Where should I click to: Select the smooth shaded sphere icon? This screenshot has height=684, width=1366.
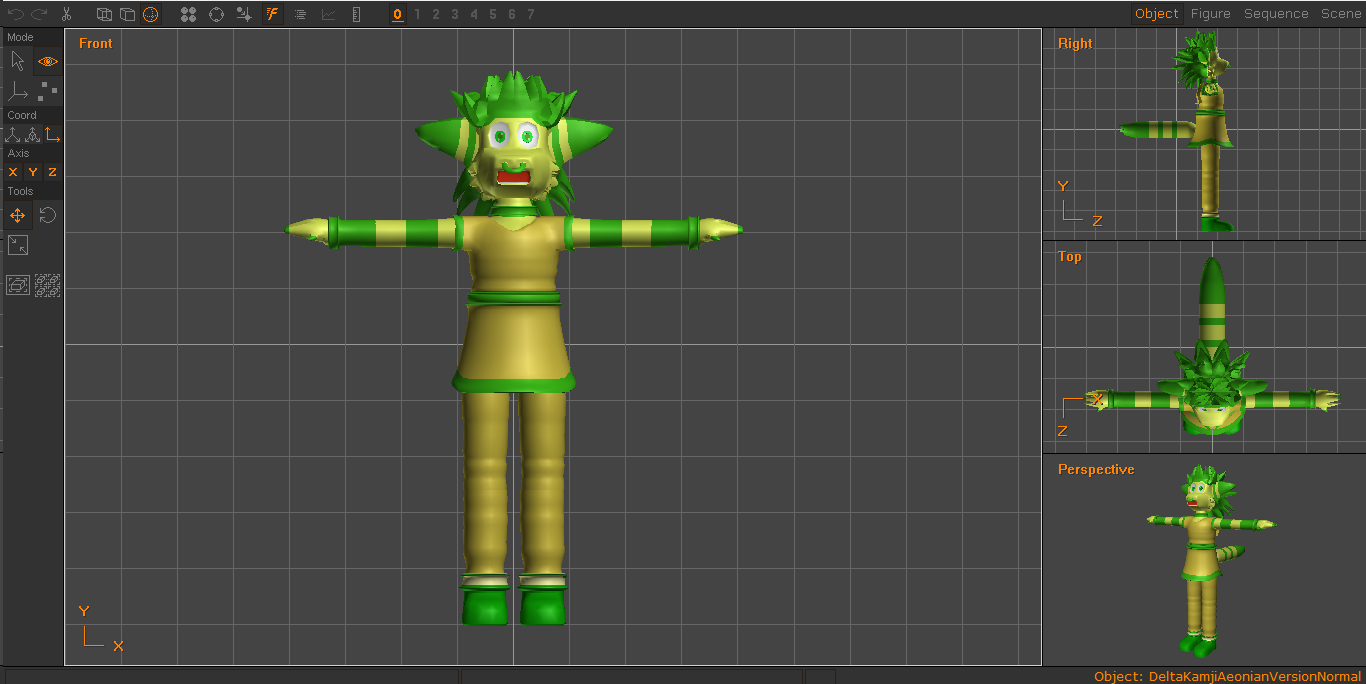(x=150, y=14)
